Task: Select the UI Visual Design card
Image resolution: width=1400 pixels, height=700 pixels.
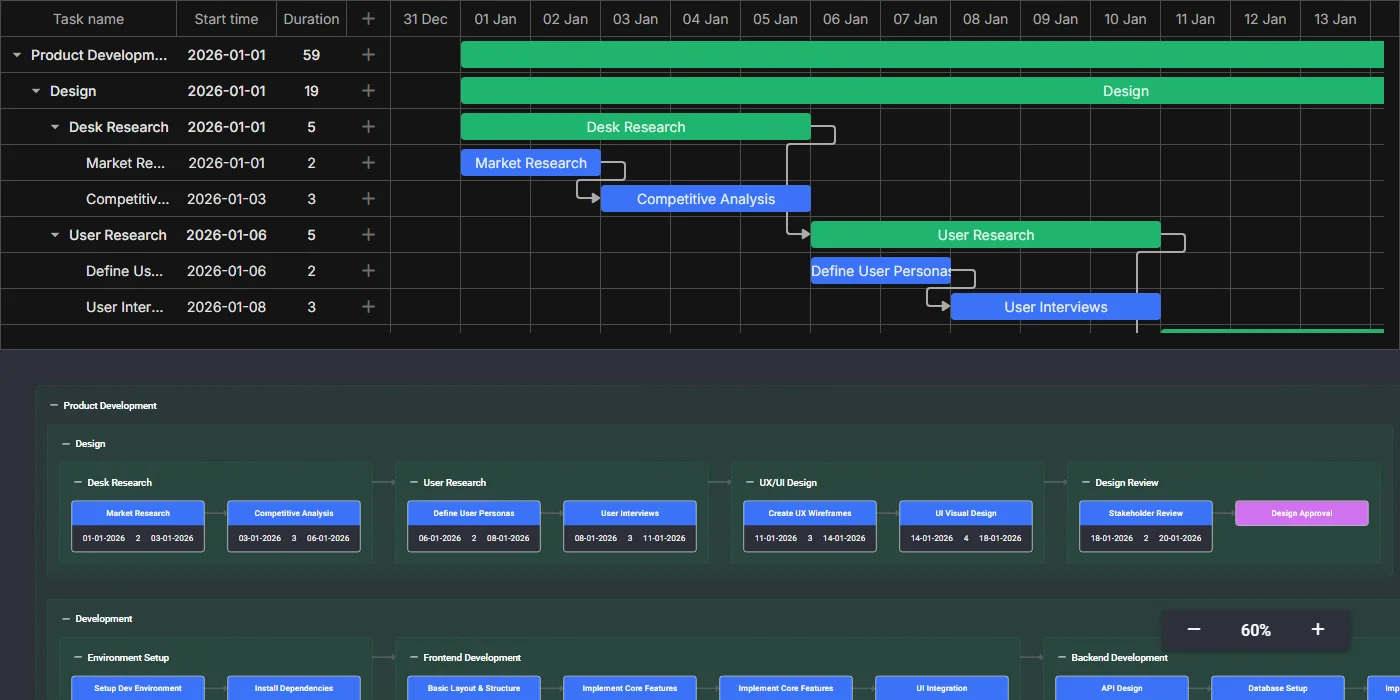Action: pyautogui.click(x=966, y=526)
